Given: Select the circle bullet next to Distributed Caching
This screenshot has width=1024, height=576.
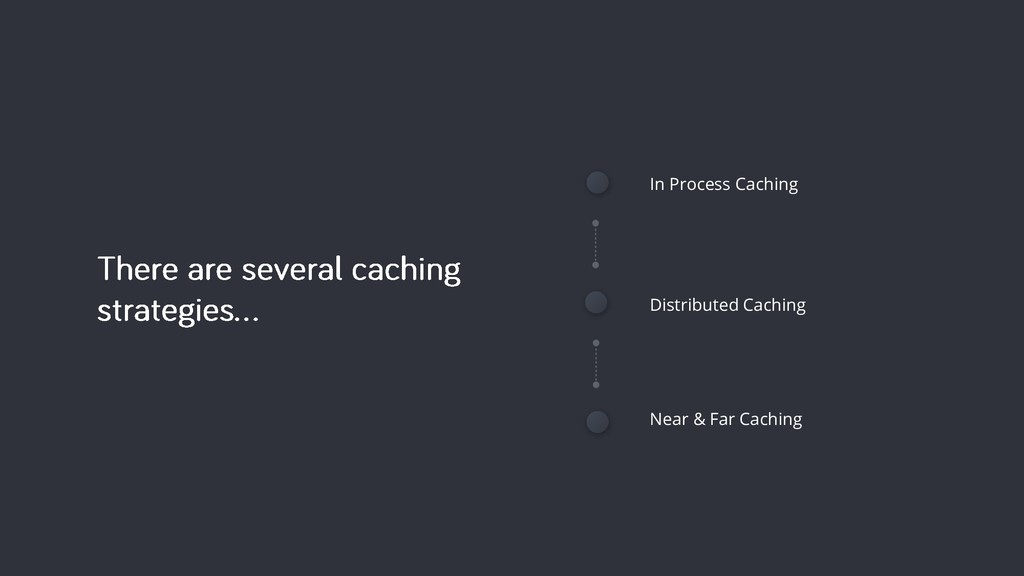Looking at the screenshot, I should (596, 302).
